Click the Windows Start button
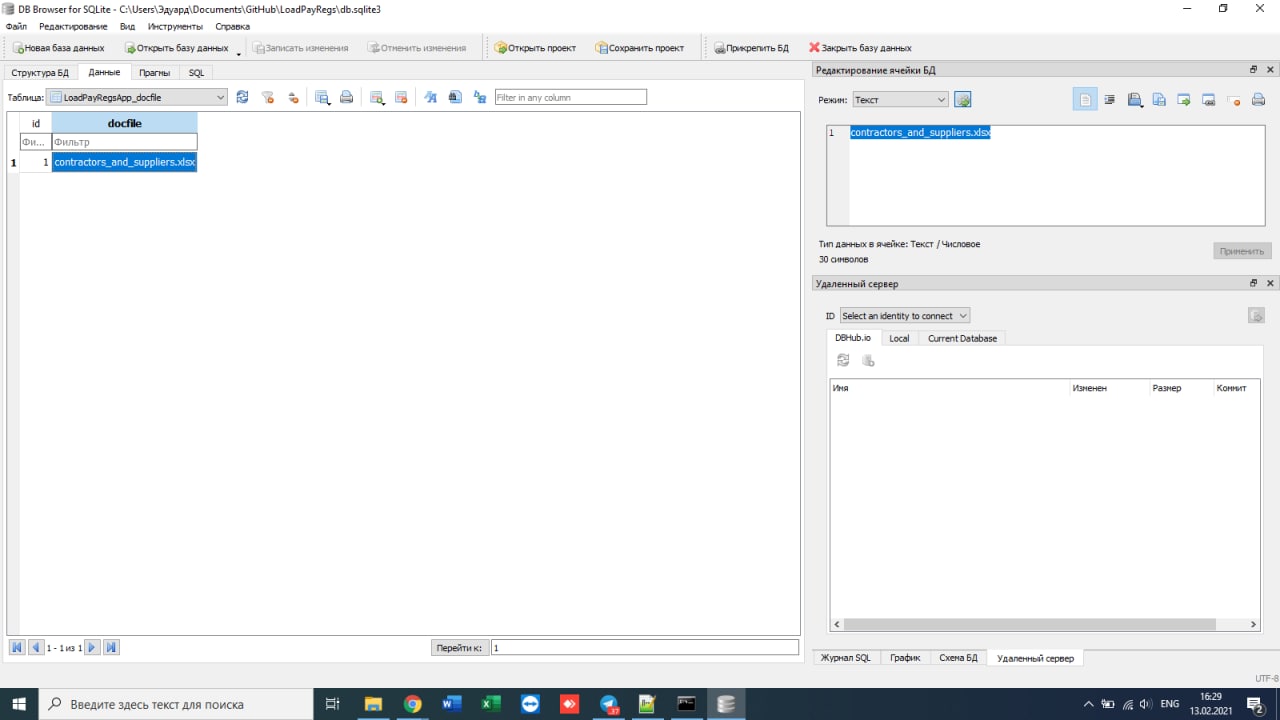The height and width of the screenshot is (720, 1280). [18, 704]
